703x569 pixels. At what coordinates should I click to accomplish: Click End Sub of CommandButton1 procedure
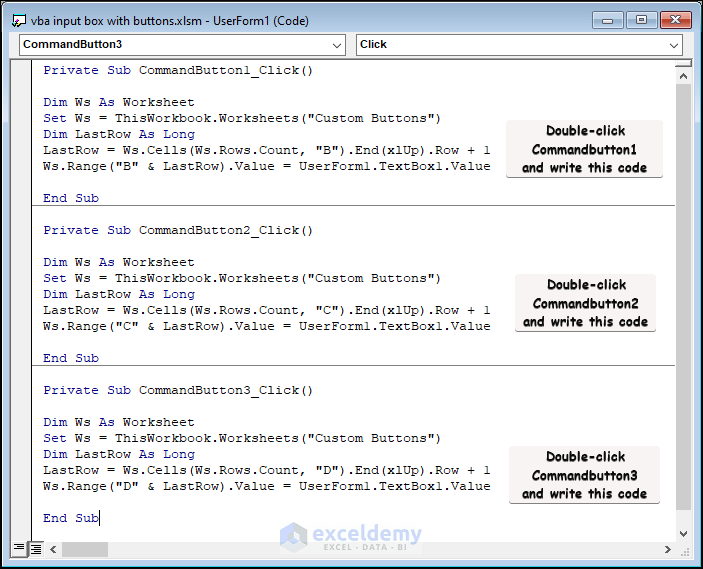tap(71, 198)
